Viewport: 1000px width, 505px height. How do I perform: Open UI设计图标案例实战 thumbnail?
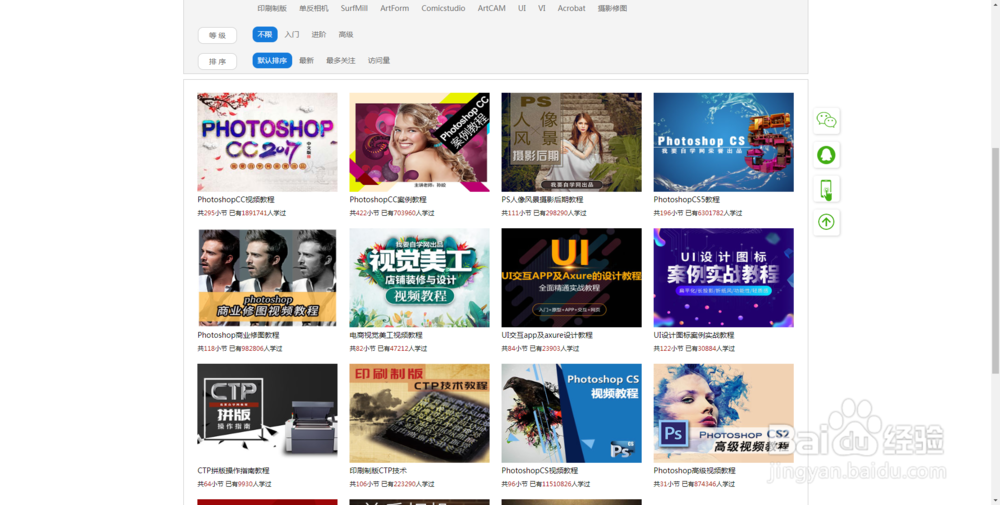(724, 277)
